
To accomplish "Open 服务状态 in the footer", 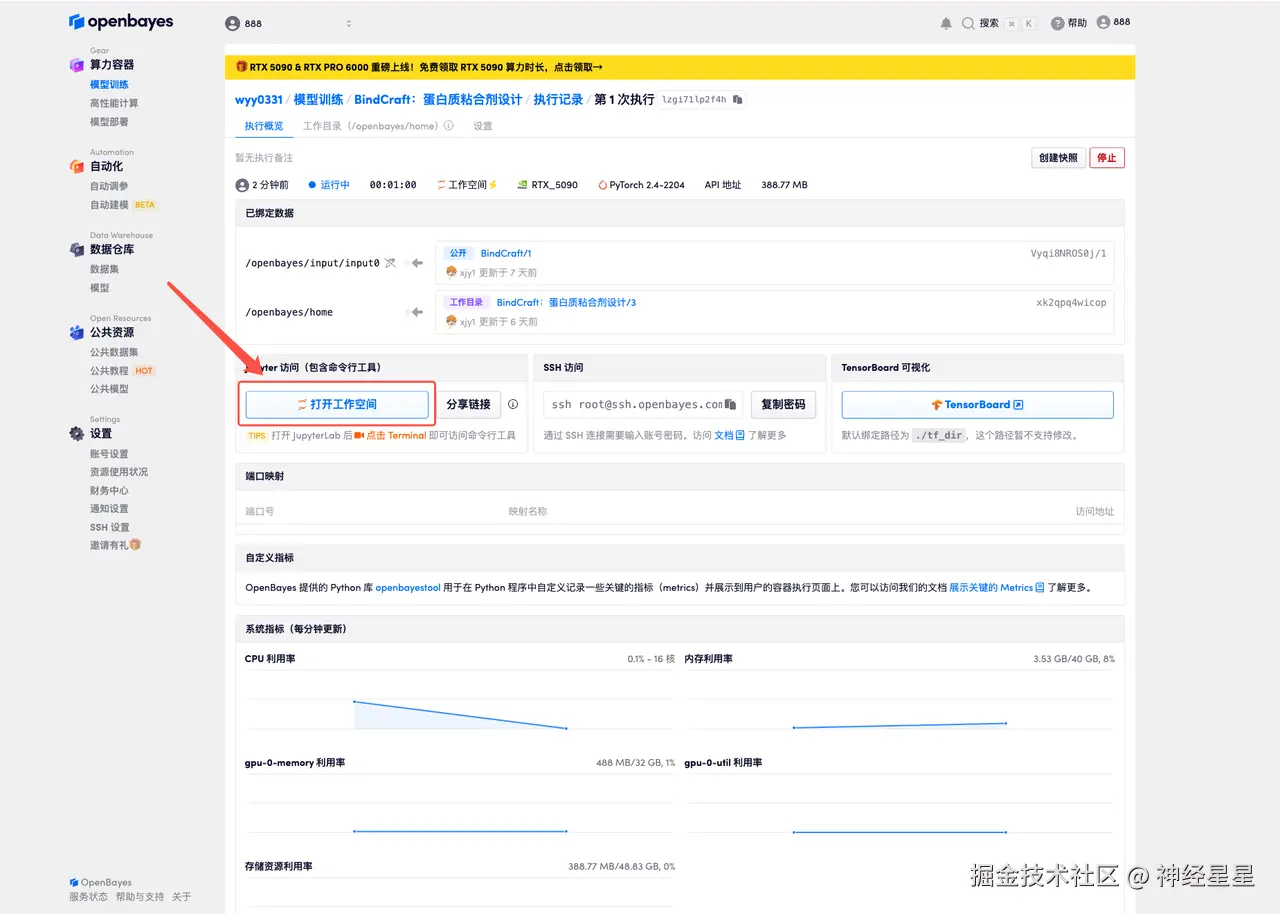I will pos(88,897).
